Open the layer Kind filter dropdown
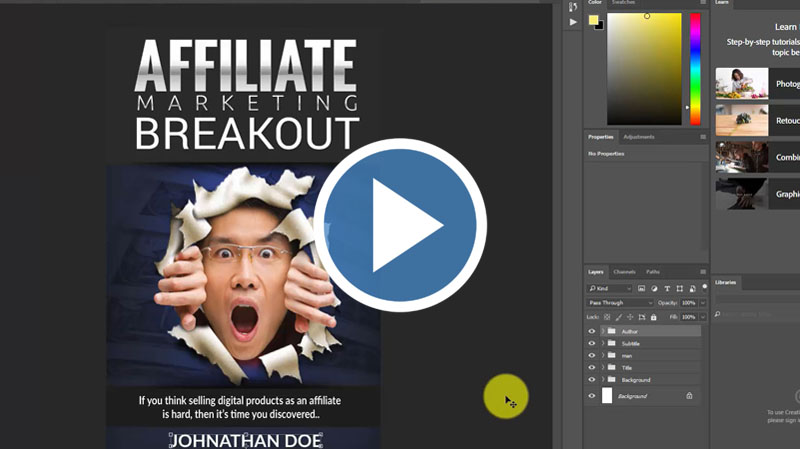 pos(610,288)
